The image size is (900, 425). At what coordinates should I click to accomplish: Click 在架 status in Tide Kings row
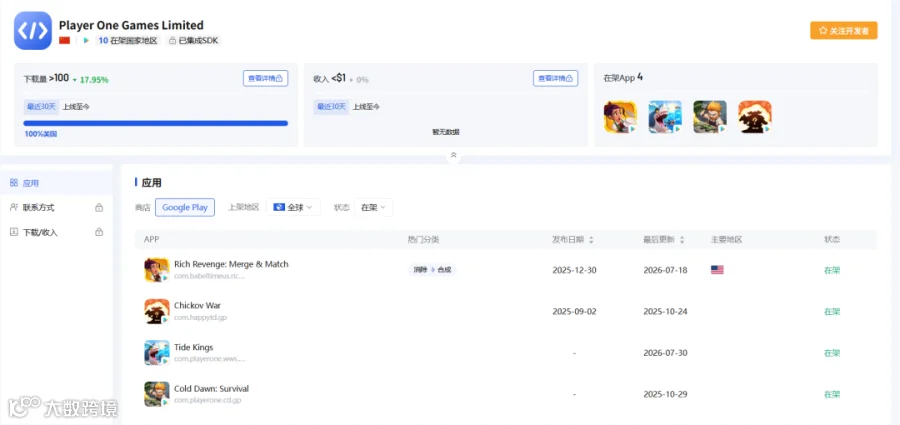(x=832, y=353)
